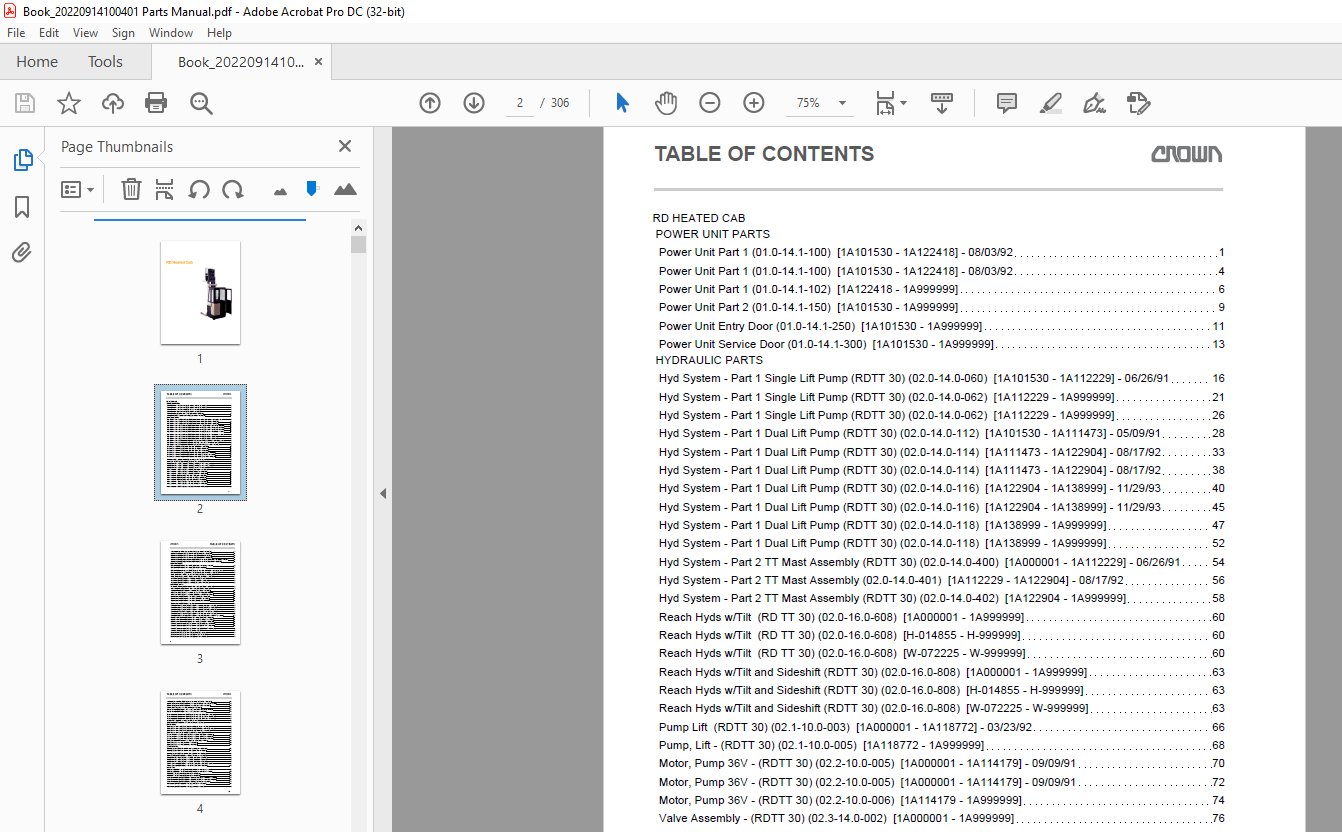Open the File menu
The width and height of the screenshot is (1342, 832).
point(16,33)
